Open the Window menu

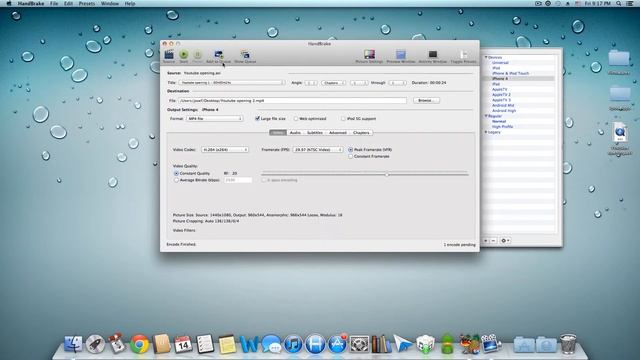click(x=110, y=3)
